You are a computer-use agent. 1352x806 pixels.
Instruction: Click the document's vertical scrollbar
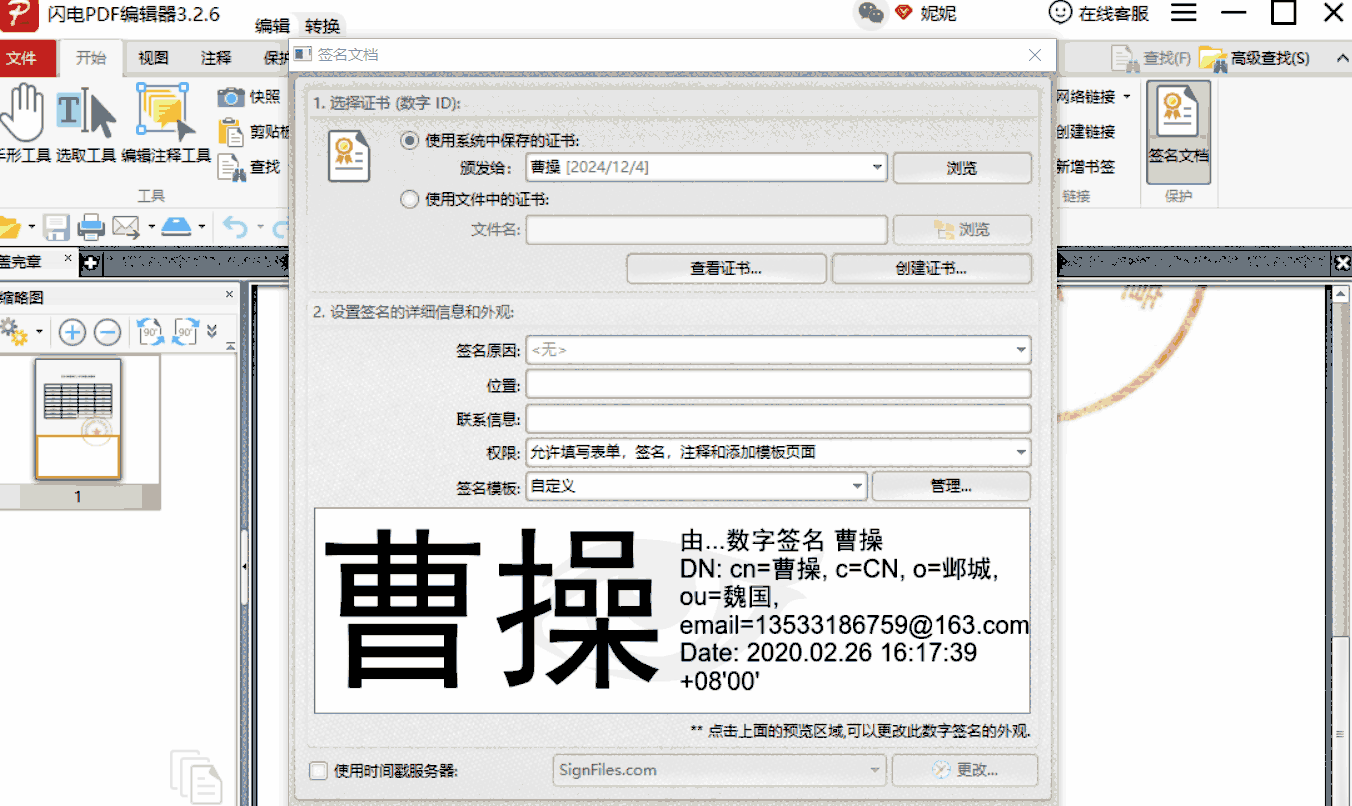[1341, 545]
